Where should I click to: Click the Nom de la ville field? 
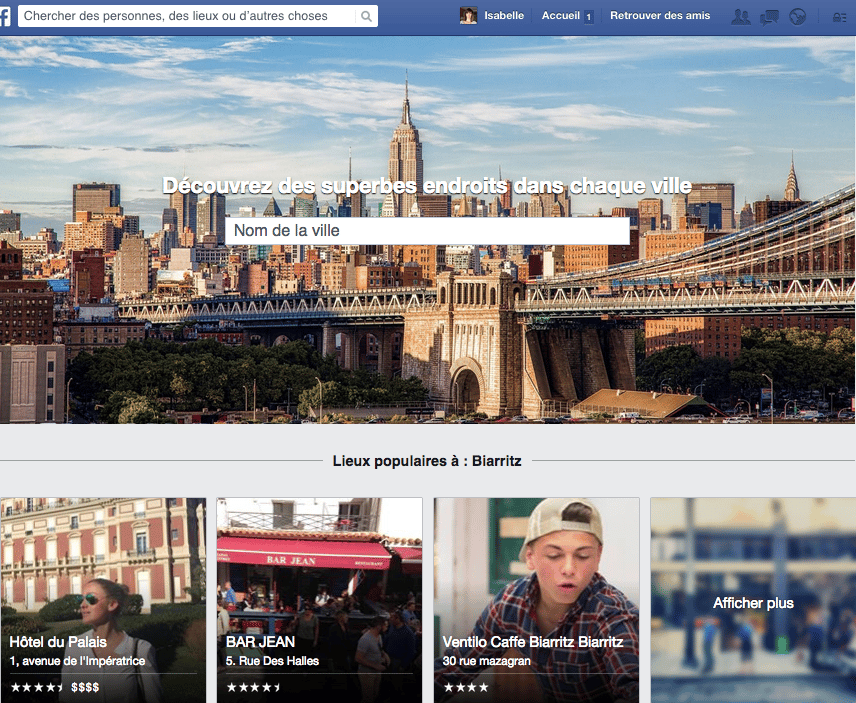427,231
